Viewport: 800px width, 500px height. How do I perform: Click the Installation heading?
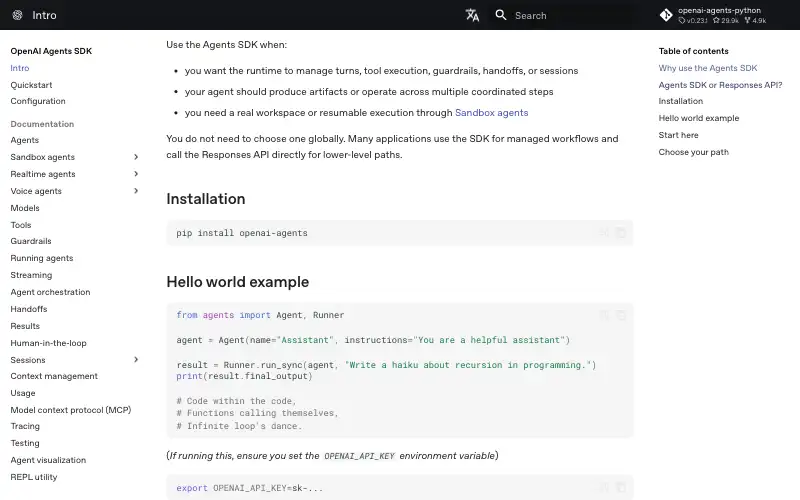(206, 198)
